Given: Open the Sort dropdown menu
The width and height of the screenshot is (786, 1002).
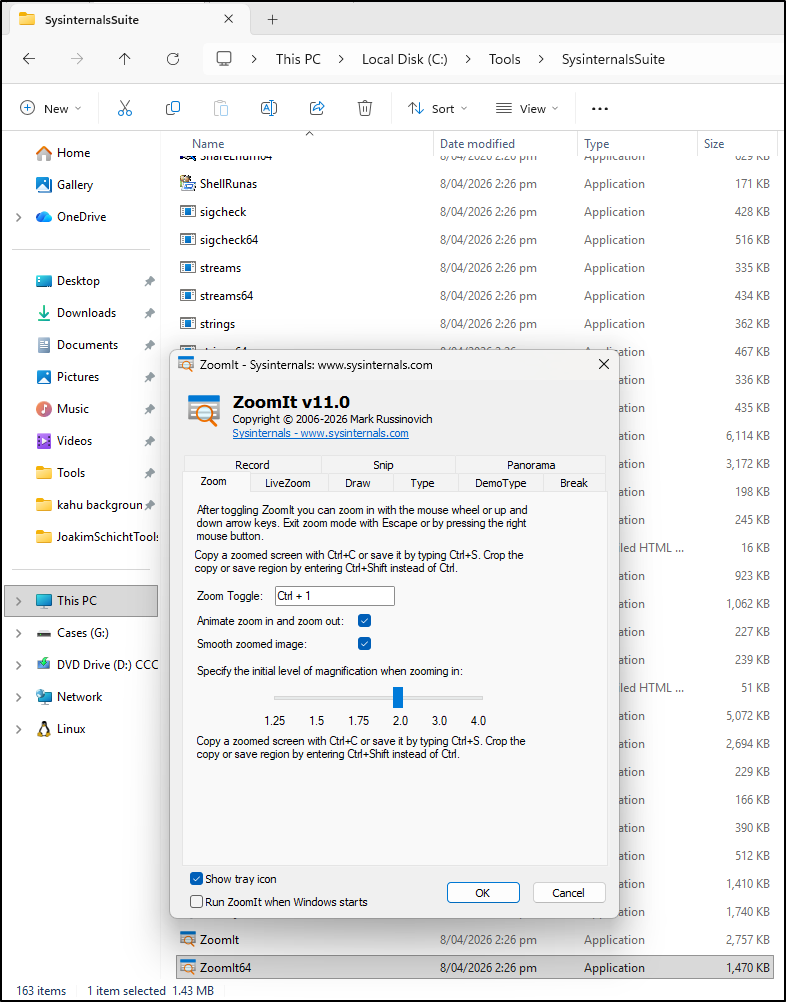Looking at the screenshot, I should click(x=438, y=109).
